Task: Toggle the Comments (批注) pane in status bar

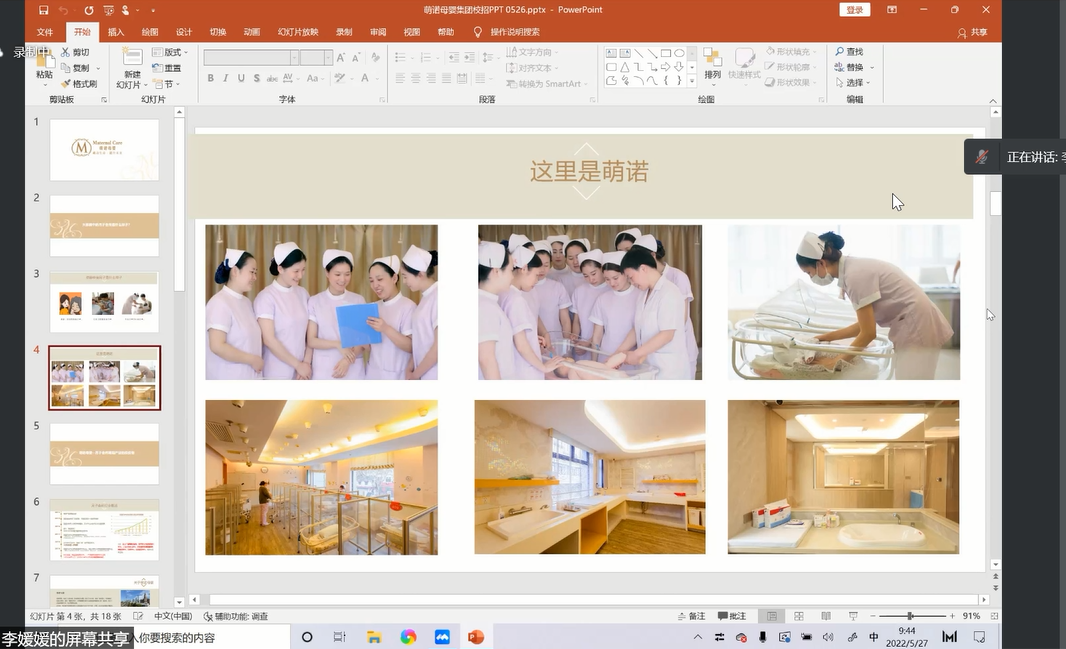Action: 731,616
